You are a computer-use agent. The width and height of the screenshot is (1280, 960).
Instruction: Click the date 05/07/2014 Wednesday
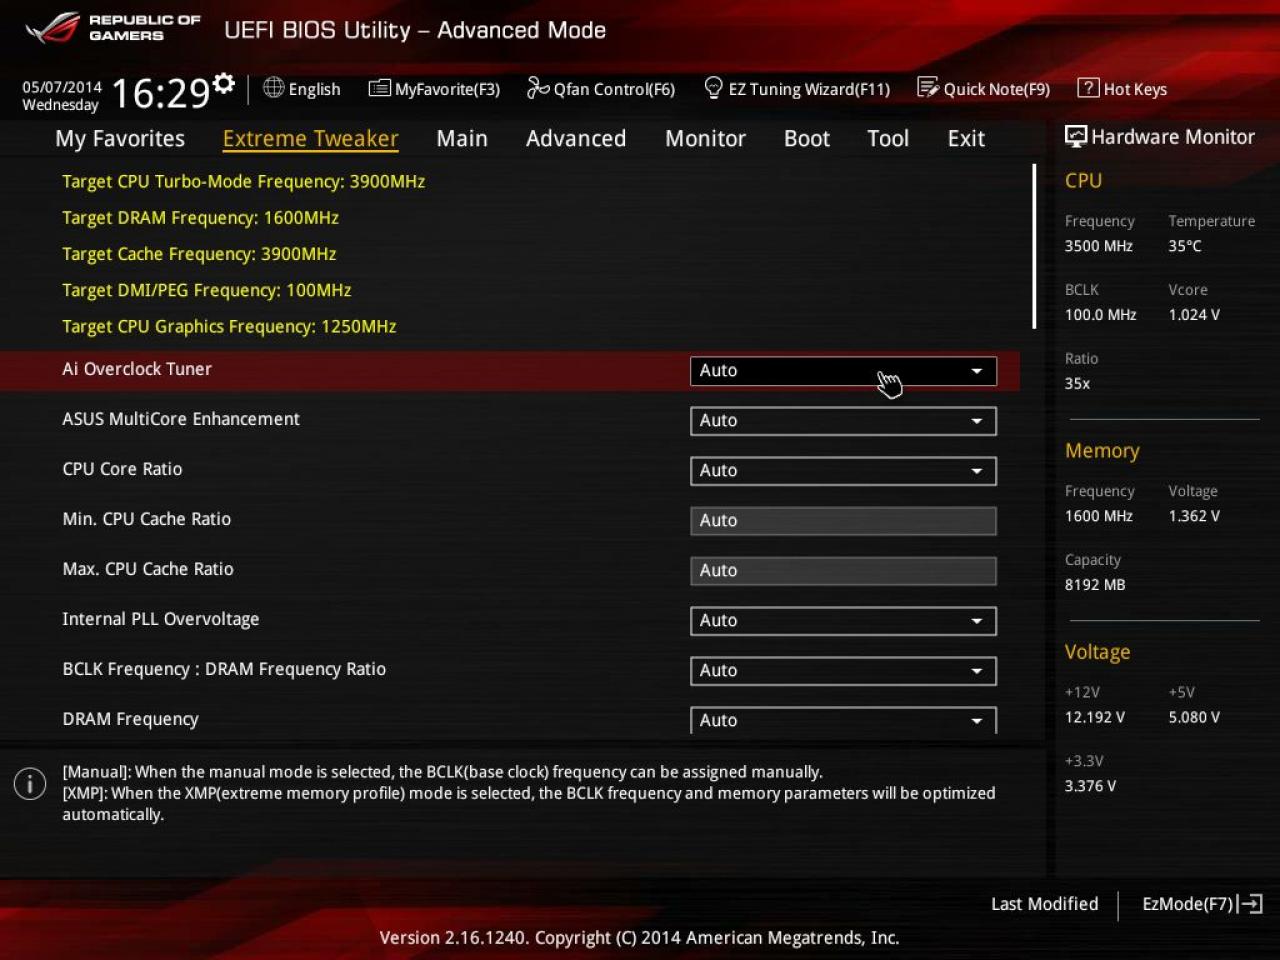61,96
